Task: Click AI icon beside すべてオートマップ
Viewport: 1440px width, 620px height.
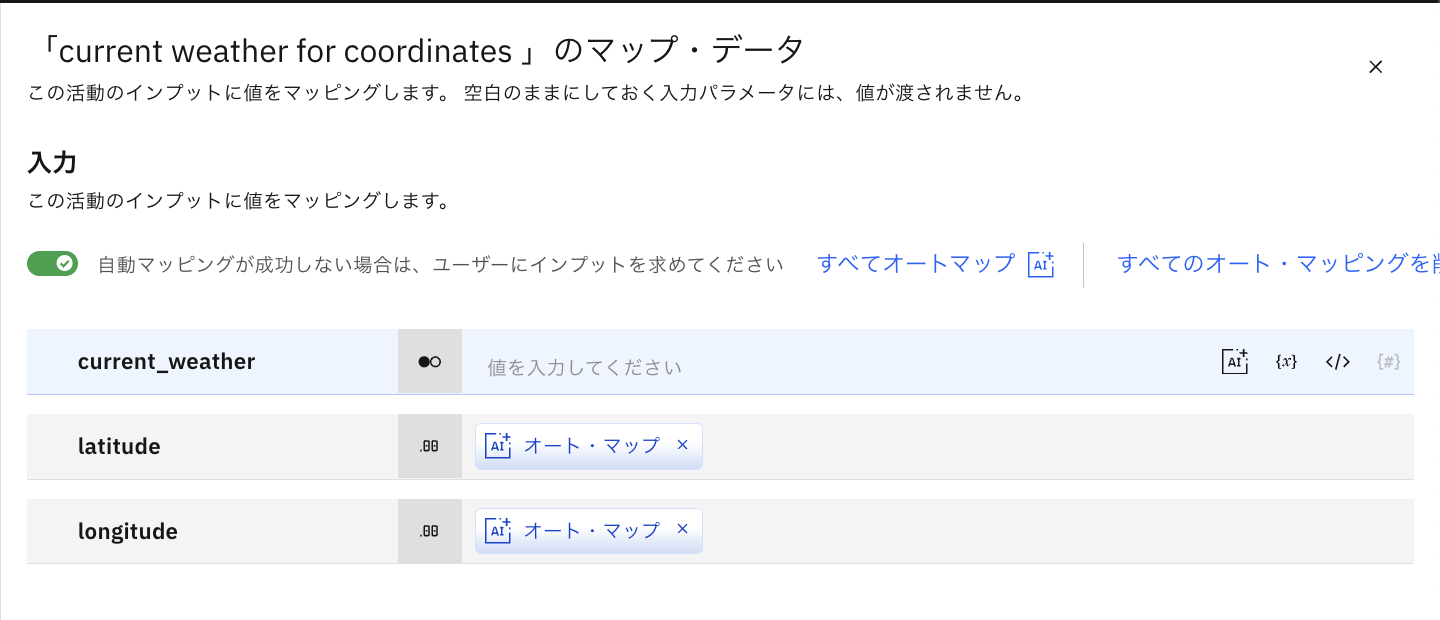Action: click(1041, 264)
